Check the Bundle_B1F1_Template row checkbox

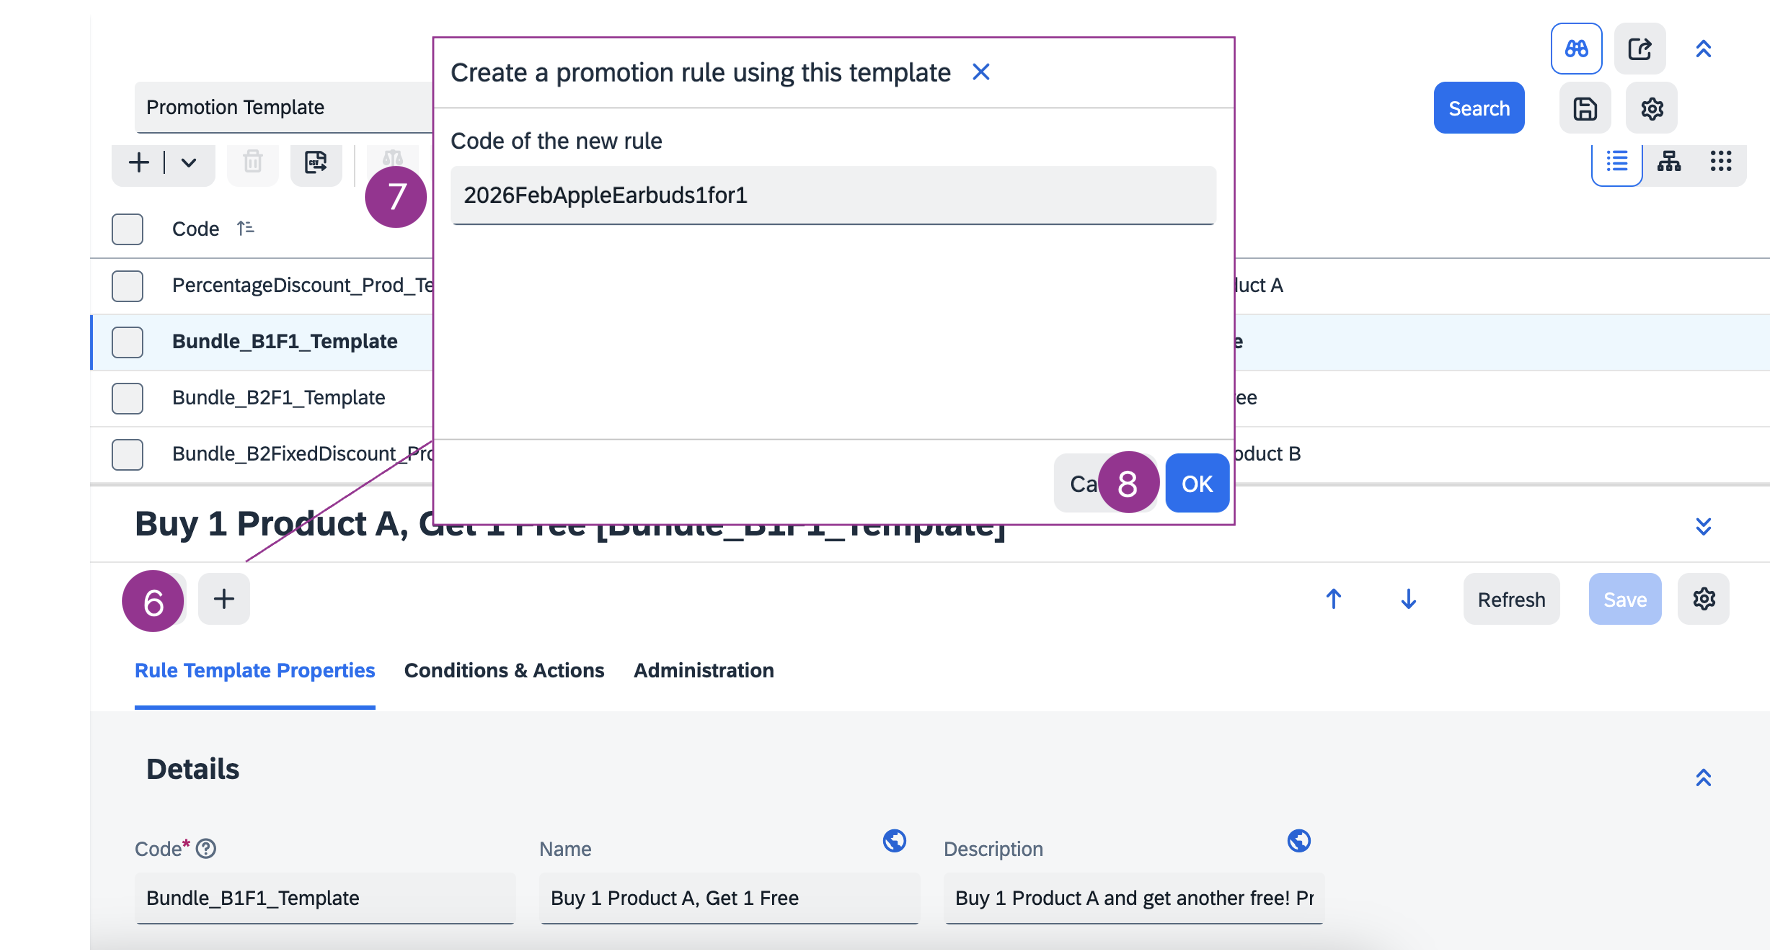pyautogui.click(x=127, y=342)
